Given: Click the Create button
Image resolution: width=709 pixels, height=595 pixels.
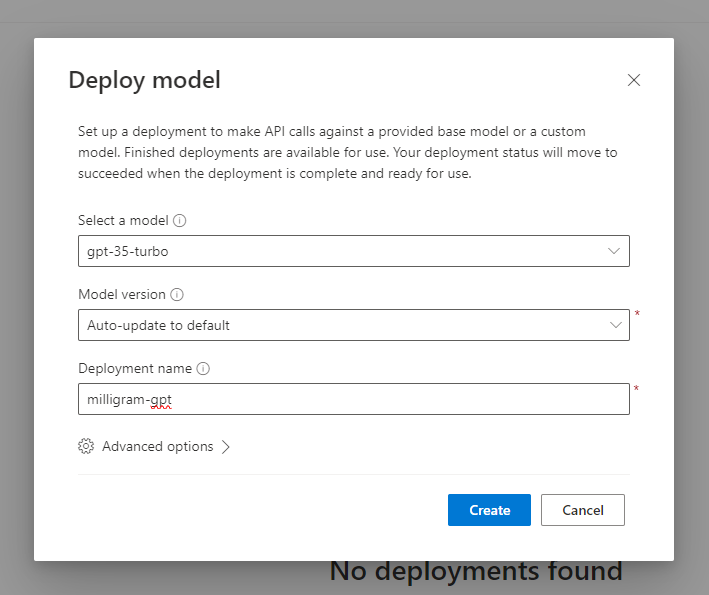Looking at the screenshot, I should [x=489, y=510].
